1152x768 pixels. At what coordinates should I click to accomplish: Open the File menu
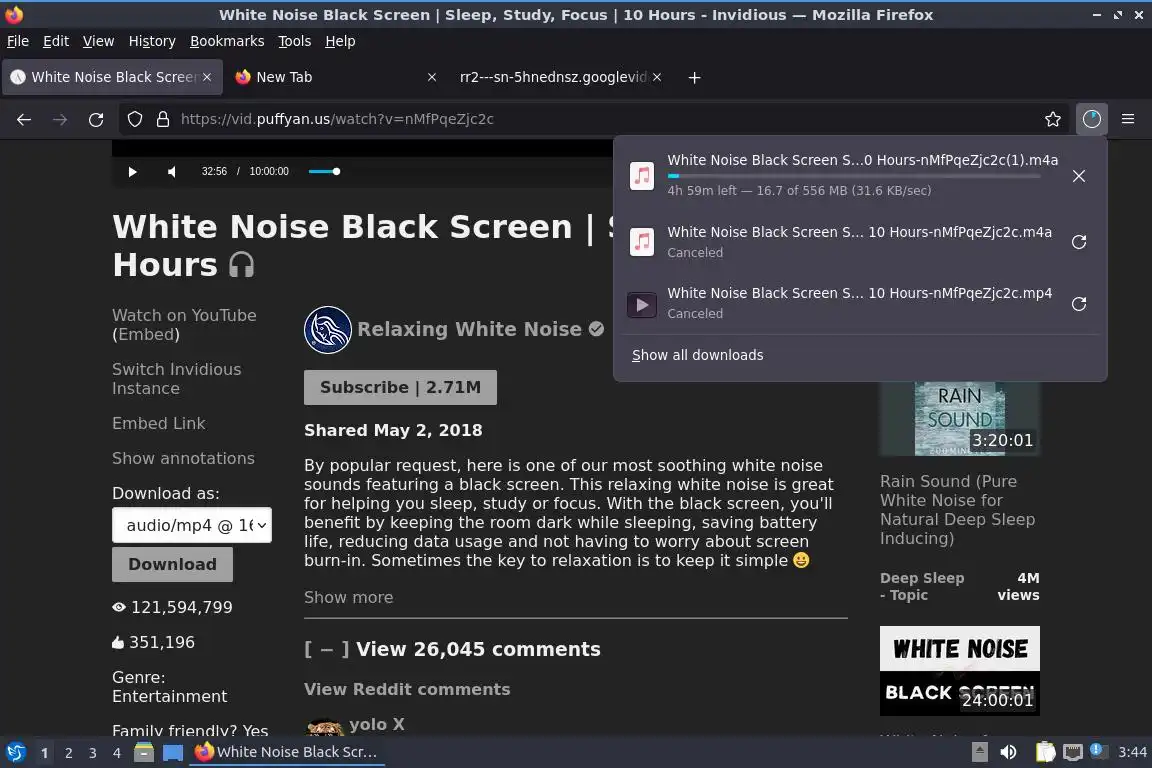pyautogui.click(x=18, y=41)
